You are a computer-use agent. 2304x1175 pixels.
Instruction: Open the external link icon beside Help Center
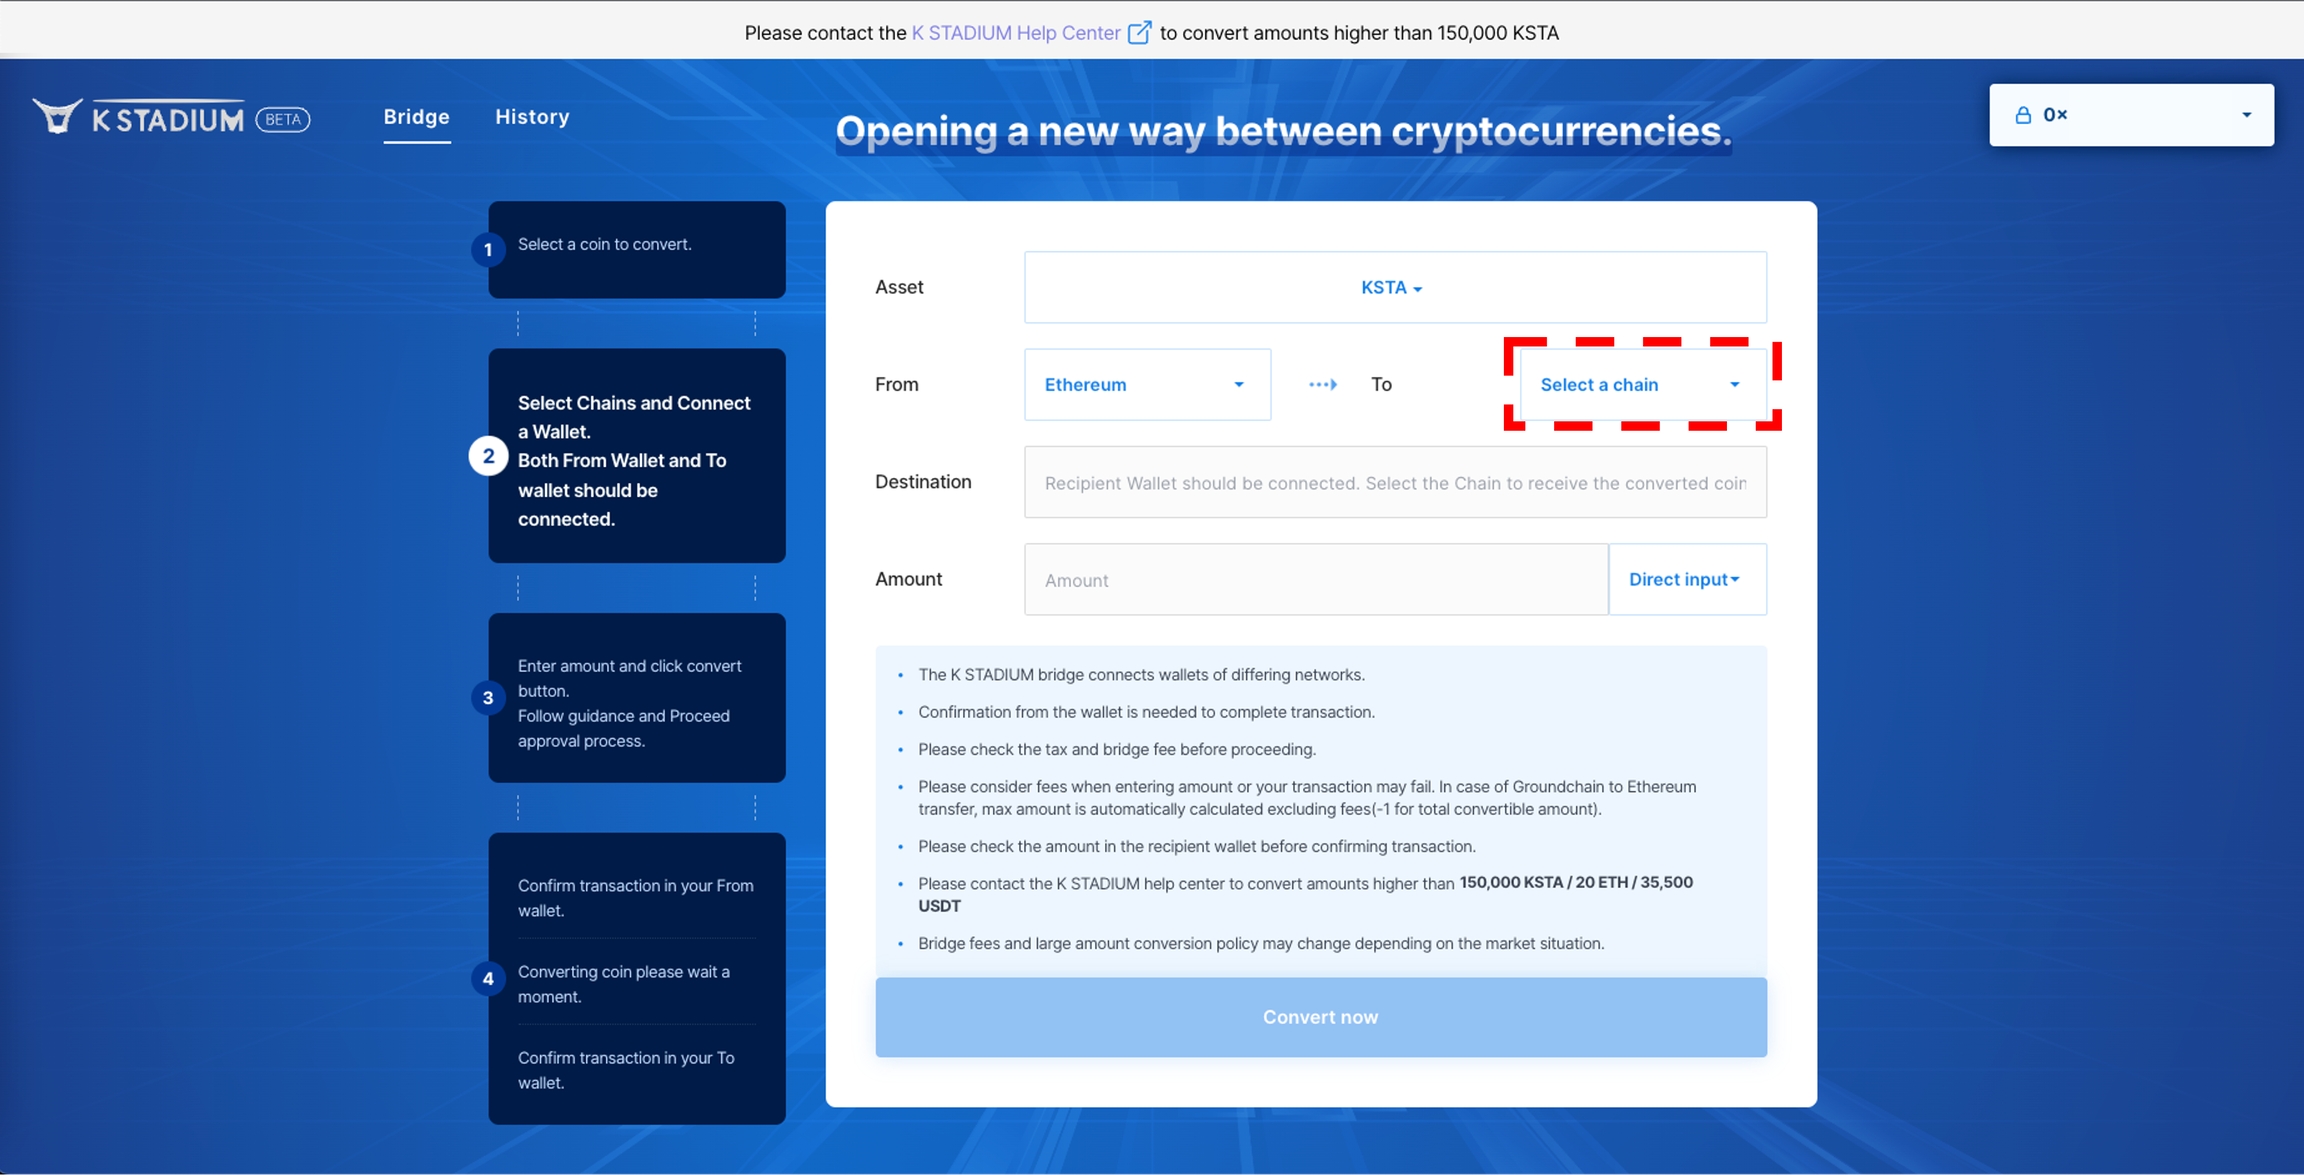point(1139,32)
